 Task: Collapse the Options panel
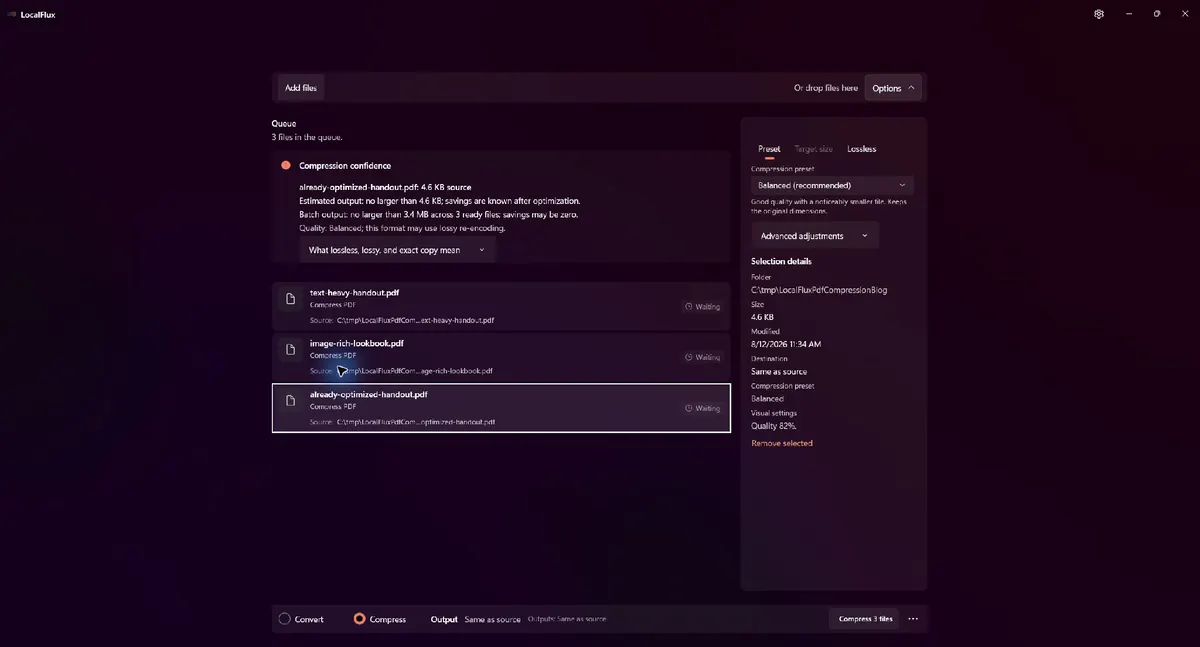click(x=893, y=88)
